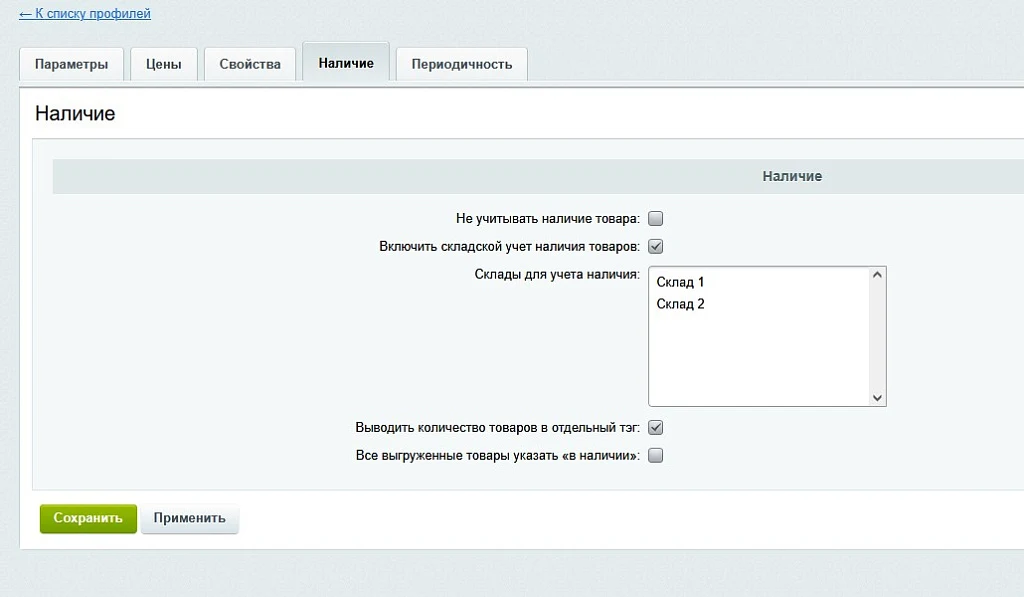Click the warehouse list scroll-up arrow
The width and height of the screenshot is (1024, 597).
click(877, 275)
